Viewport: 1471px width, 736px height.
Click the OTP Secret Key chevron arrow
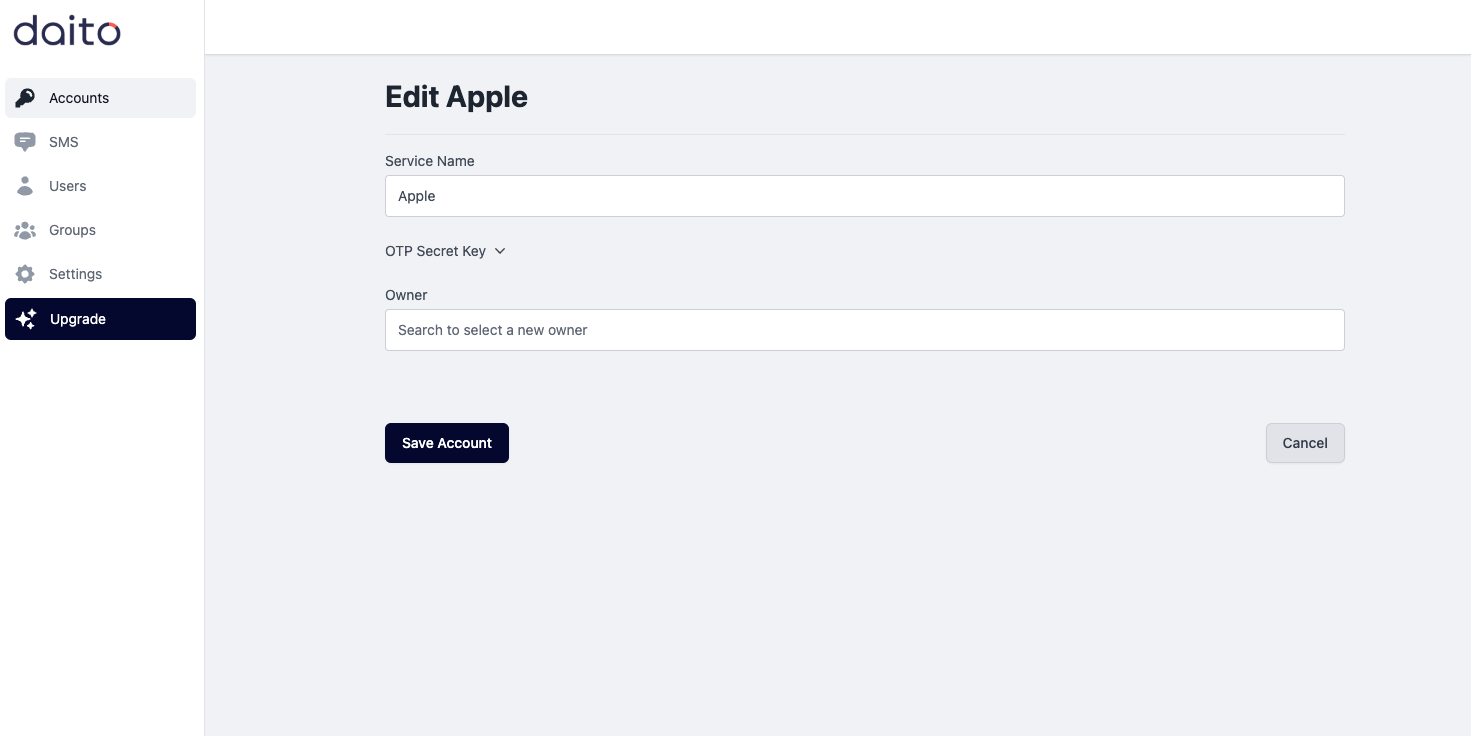(500, 251)
